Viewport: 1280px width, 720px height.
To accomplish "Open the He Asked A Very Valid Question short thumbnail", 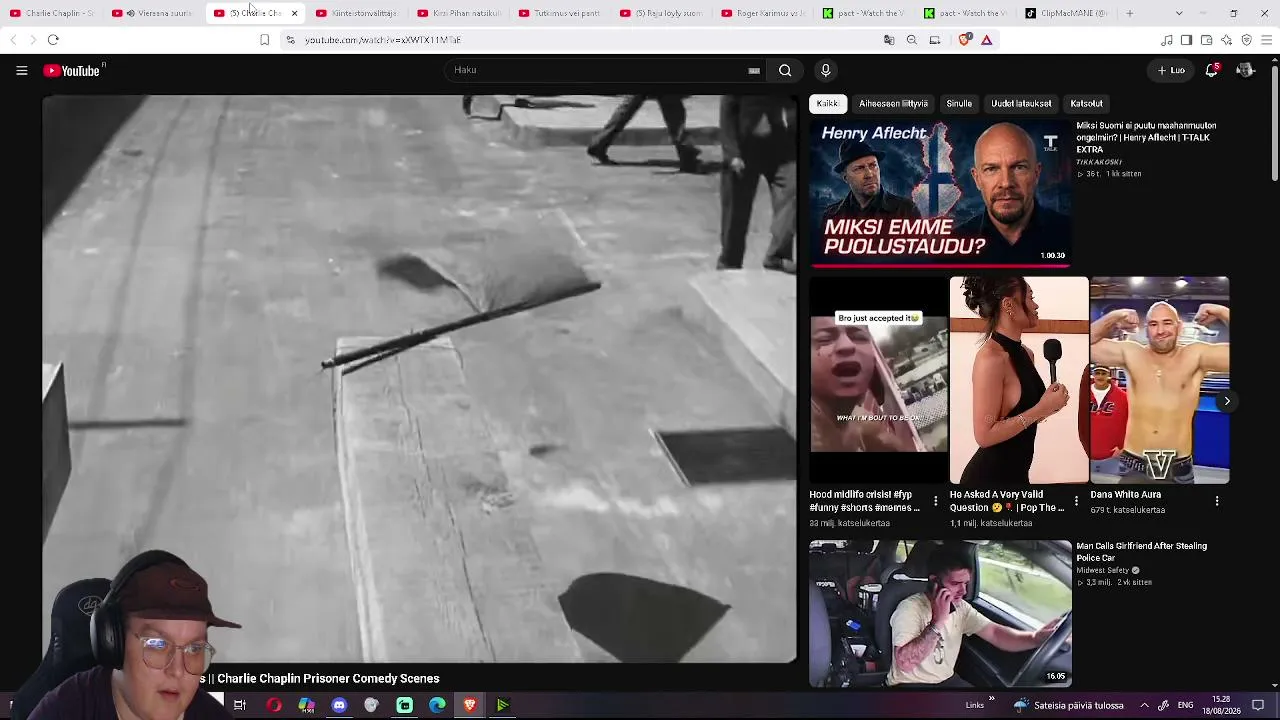I will [x=1019, y=380].
